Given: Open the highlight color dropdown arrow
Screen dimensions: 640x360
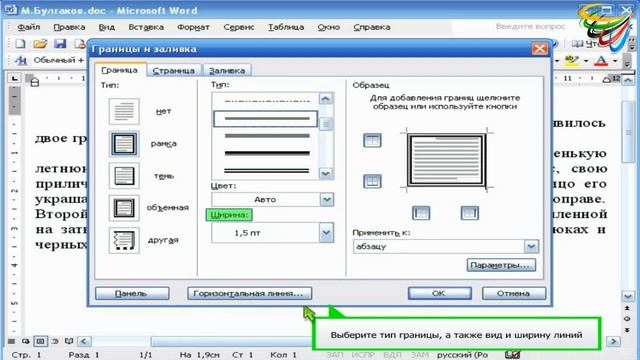Looking at the screenshot, I should (x=586, y=61).
